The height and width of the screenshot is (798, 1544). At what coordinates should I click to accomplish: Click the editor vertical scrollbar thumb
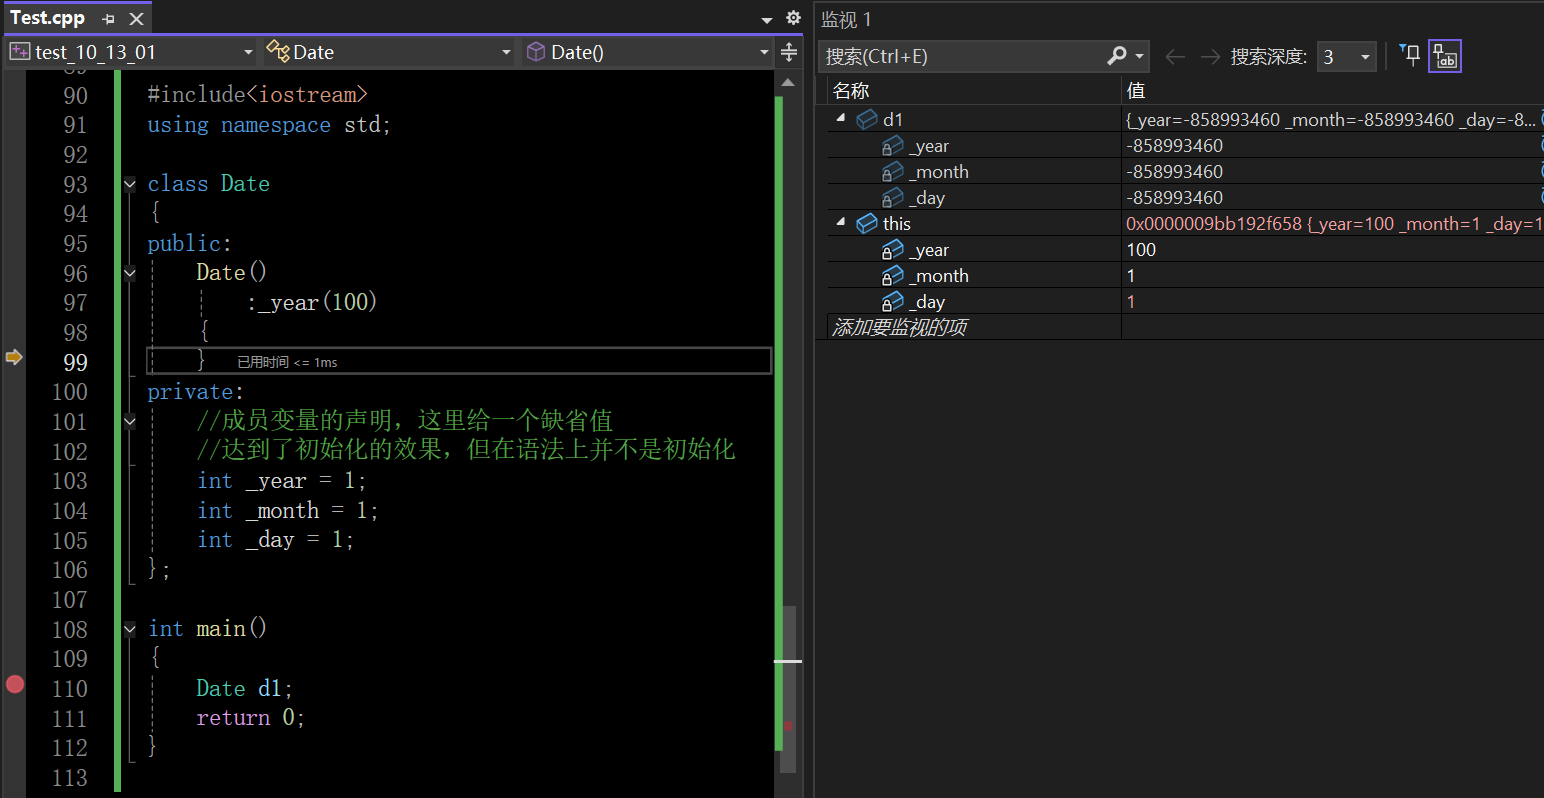tap(789, 689)
